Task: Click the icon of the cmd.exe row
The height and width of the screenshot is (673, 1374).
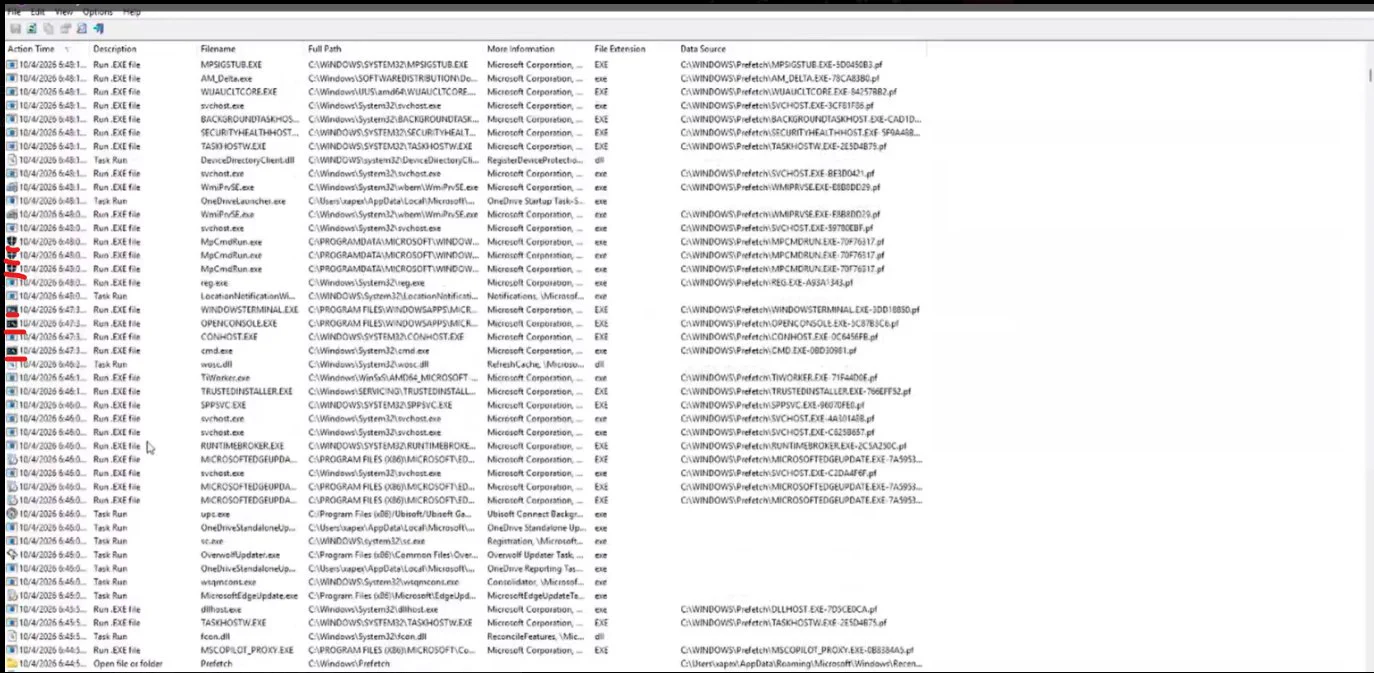Action: click(11, 350)
